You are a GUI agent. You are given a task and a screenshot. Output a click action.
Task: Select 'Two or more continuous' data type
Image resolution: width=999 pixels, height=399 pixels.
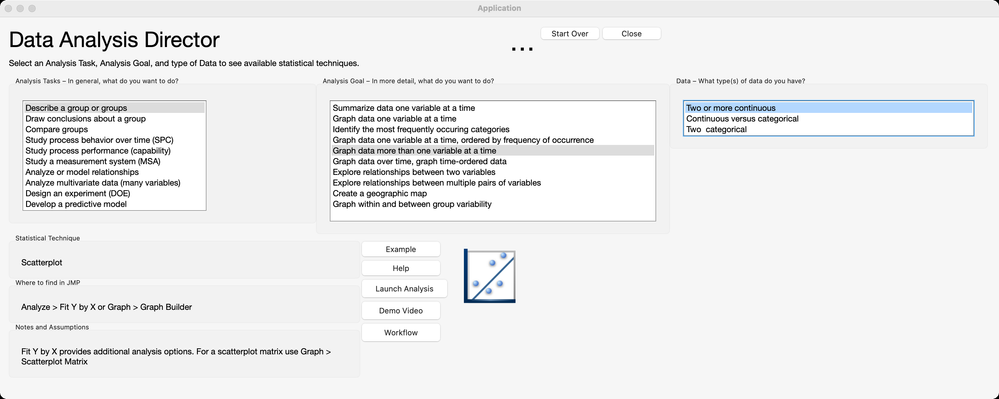828,108
